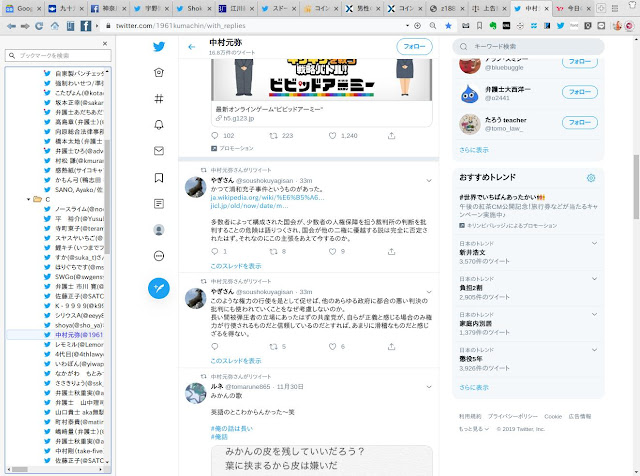This screenshot has height=476, width=640.
Task: Click さらに表示 under recommended trends
Action: [x=474, y=387]
